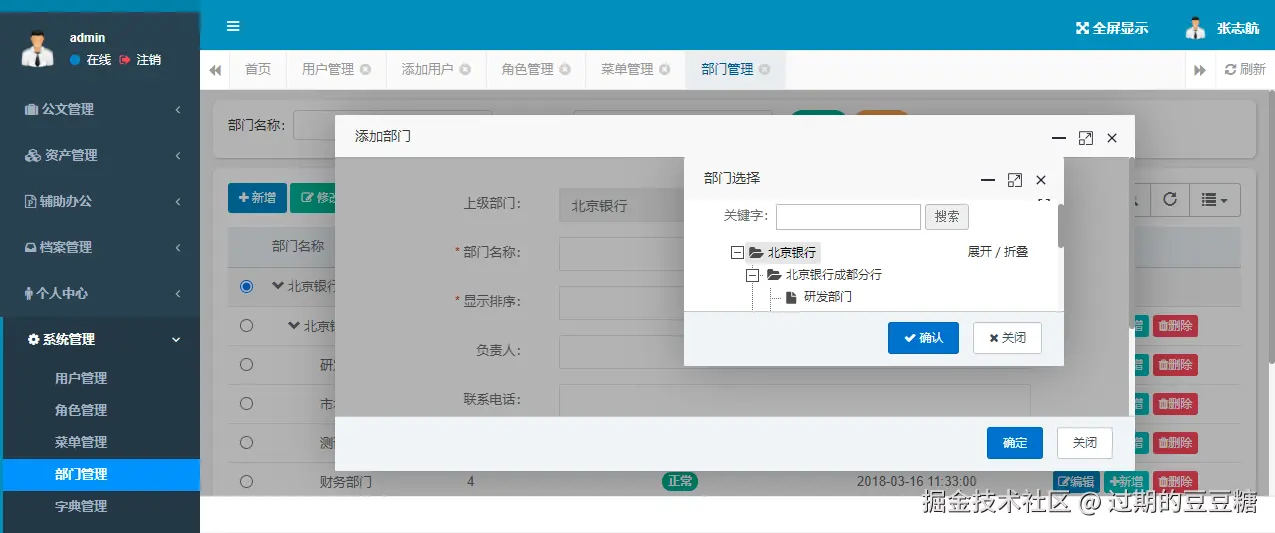Maximize the 部门选择 dialog
Image resolution: width=1275 pixels, height=533 pixels.
1015,180
